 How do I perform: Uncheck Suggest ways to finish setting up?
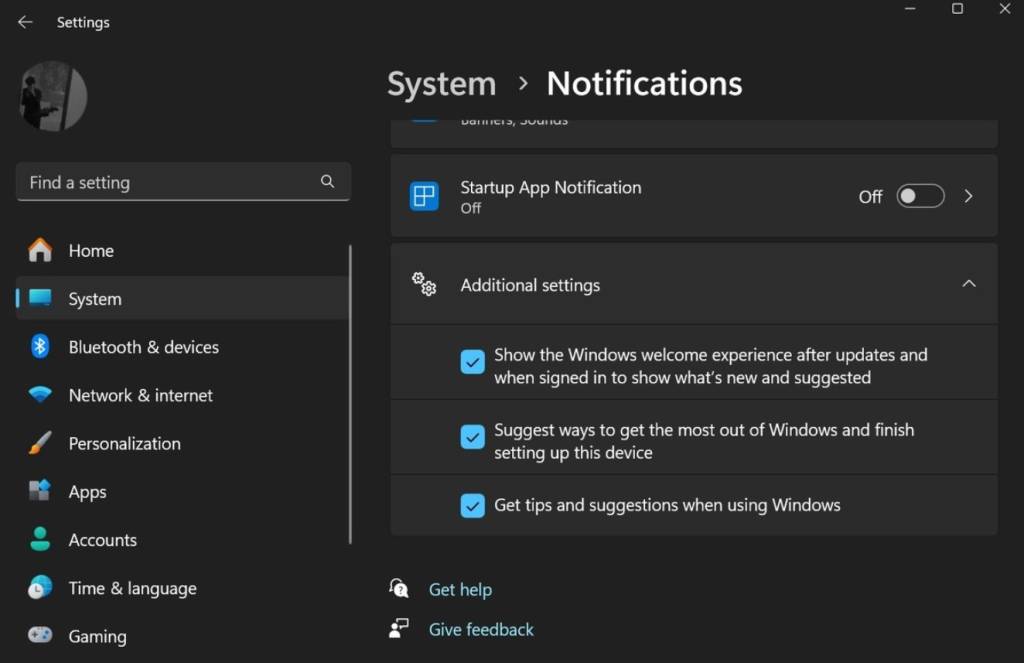pyautogui.click(x=473, y=437)
